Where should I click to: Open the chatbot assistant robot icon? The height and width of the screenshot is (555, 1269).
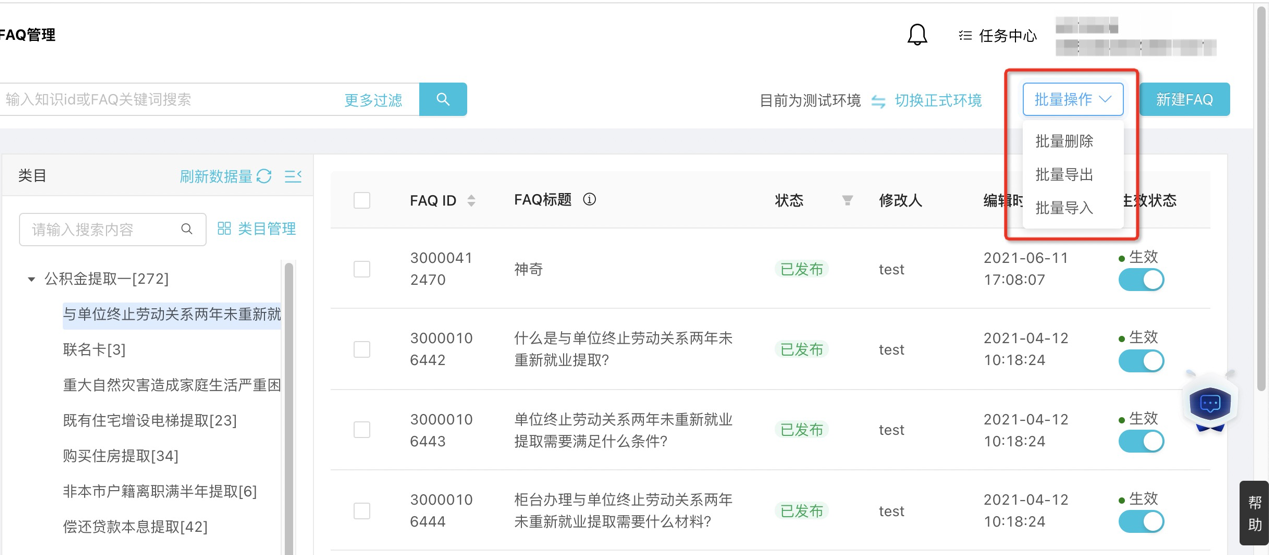pos(1210,404)
